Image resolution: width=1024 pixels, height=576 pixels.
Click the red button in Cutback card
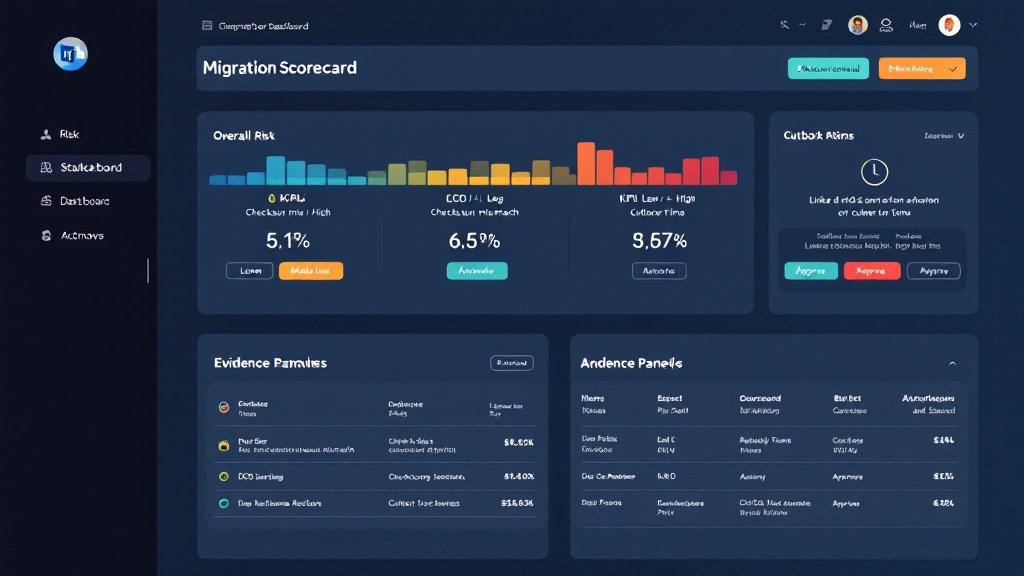[872, 271]
